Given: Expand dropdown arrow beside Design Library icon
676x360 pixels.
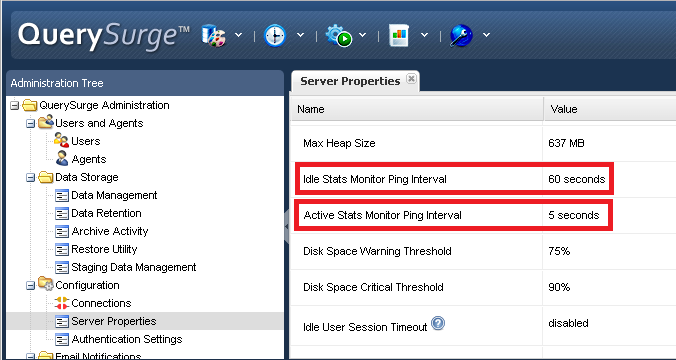Looking at the screenshot, I should pyautogui.click(x=238, y=35).
